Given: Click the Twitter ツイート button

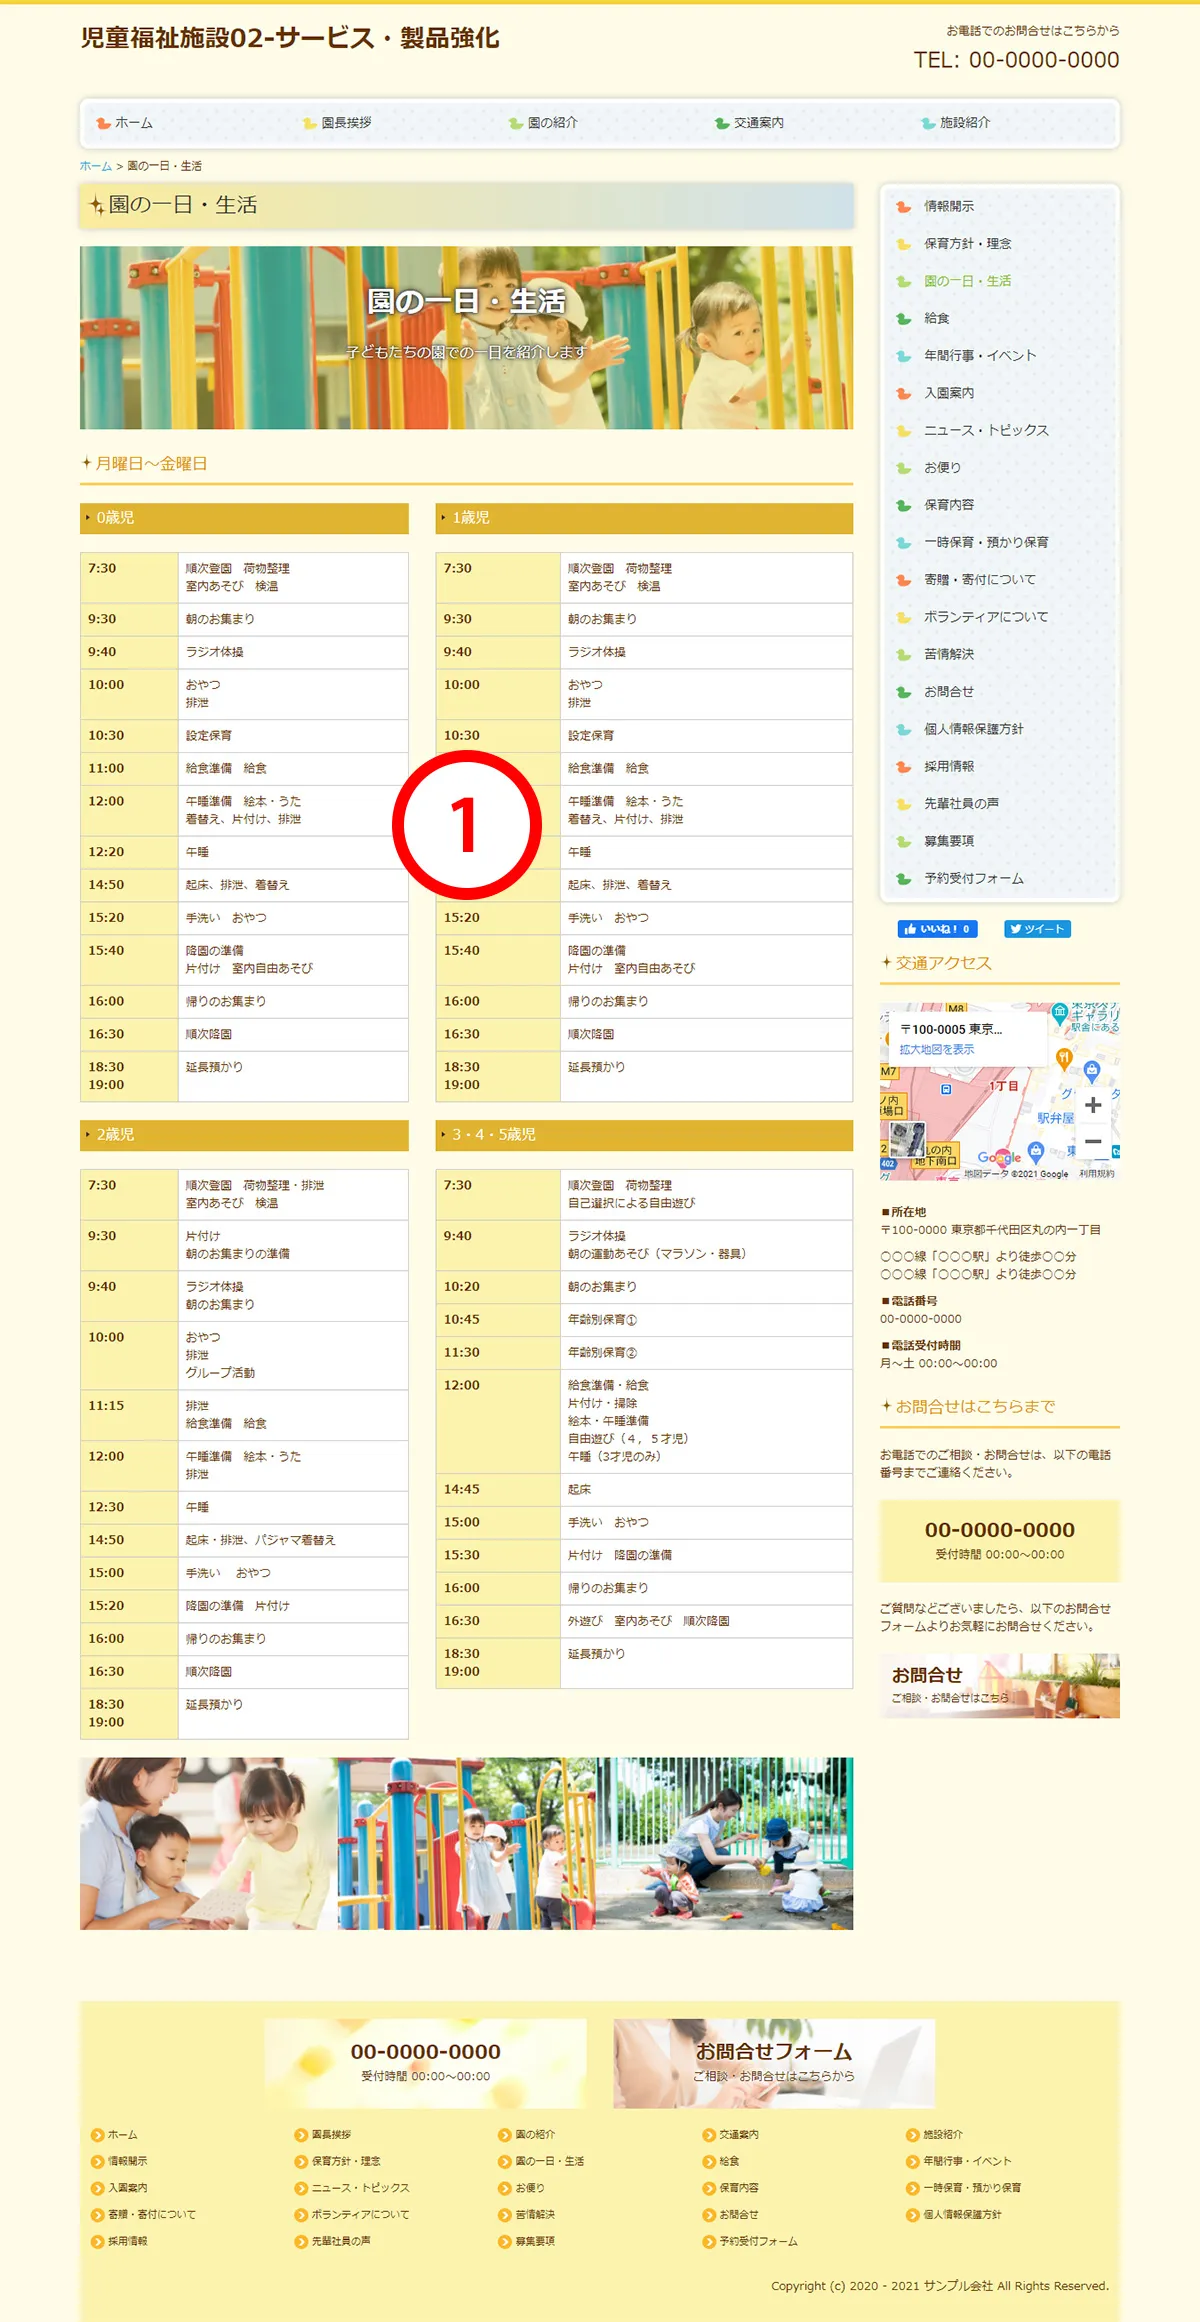Looking at the screenshot, I should pos(1038,929).
